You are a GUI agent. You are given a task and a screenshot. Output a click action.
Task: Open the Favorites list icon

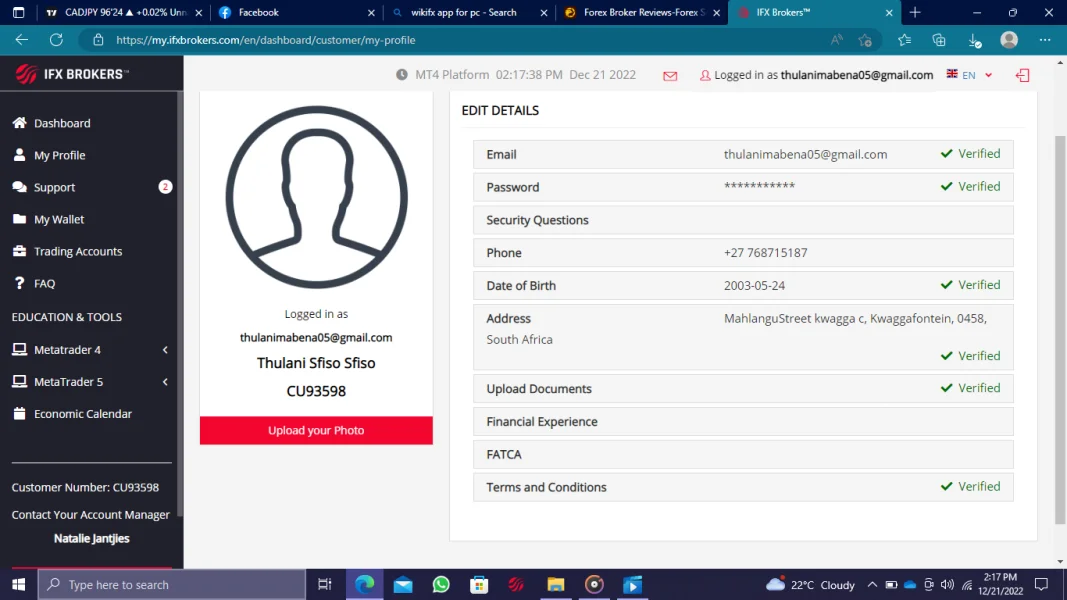[x=904, y=40]
